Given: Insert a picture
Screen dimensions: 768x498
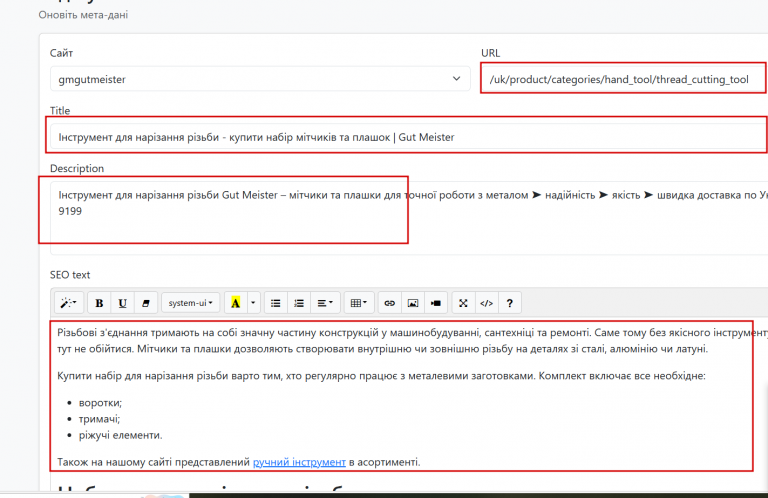Looking at the screenshot, I should pos(413,303).
